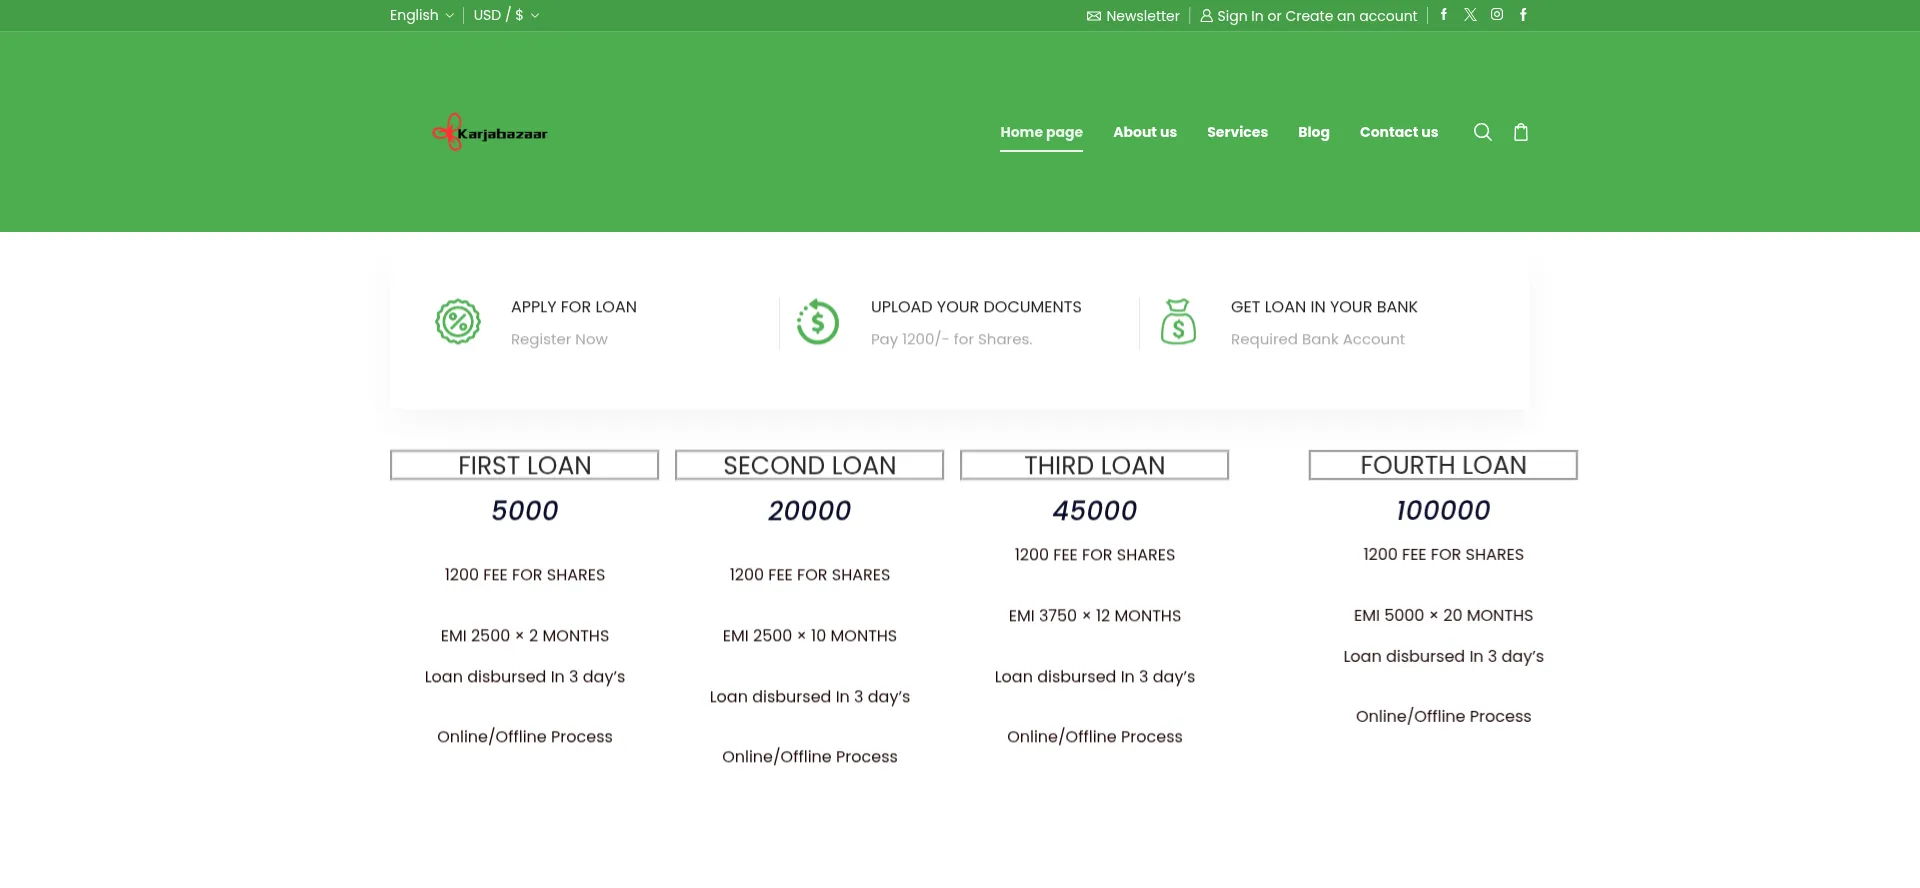Screen dimensions: 1920x888
Task: Click the money bag Get Loan icon
Action: point(1178,322)
